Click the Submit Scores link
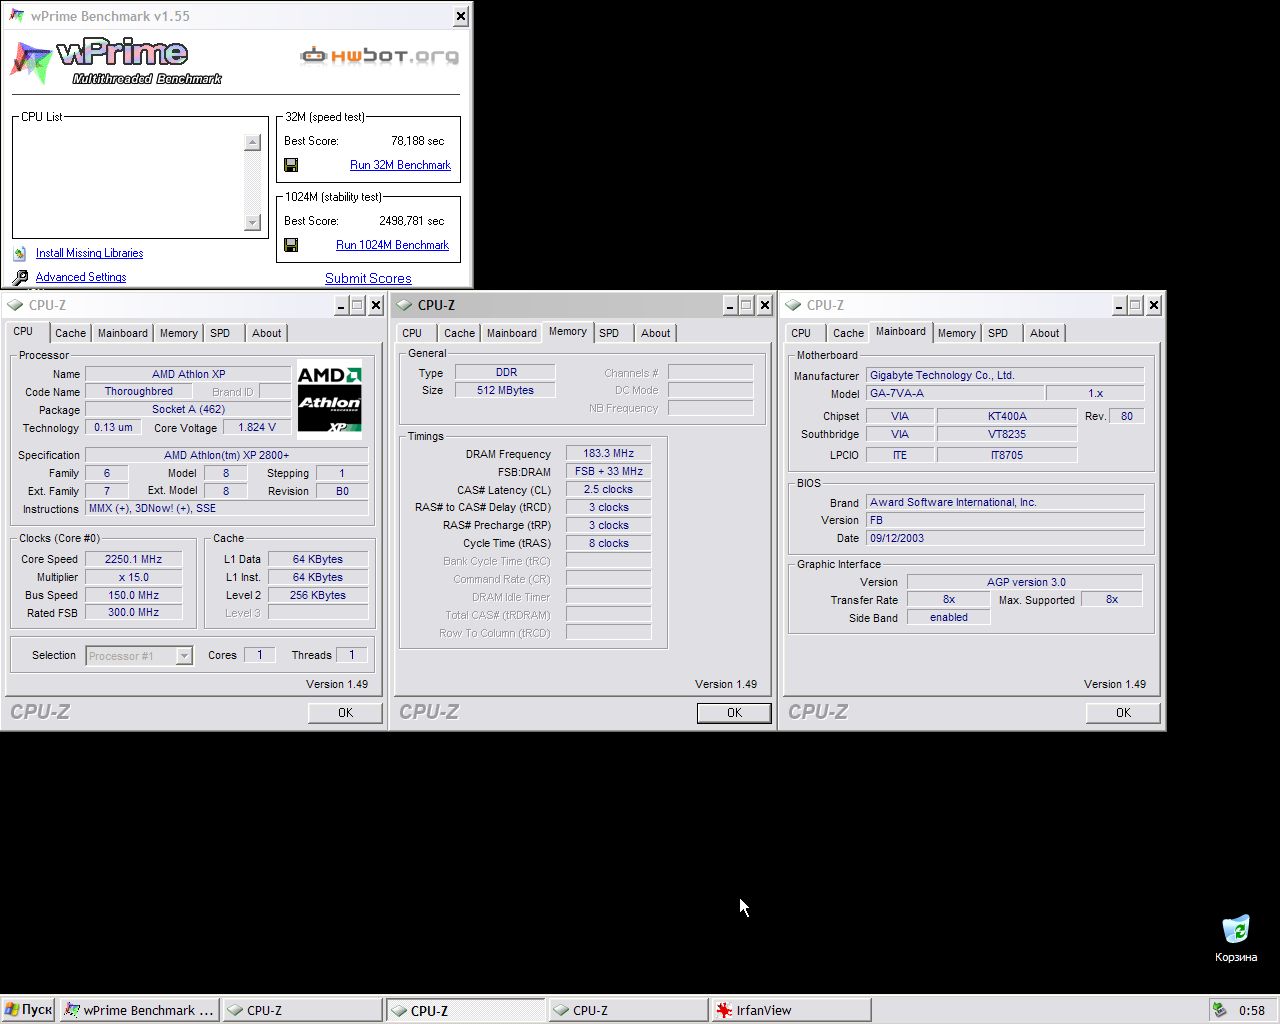The height and width of the screenshot is (1024, 1280). tap(368, 278)
